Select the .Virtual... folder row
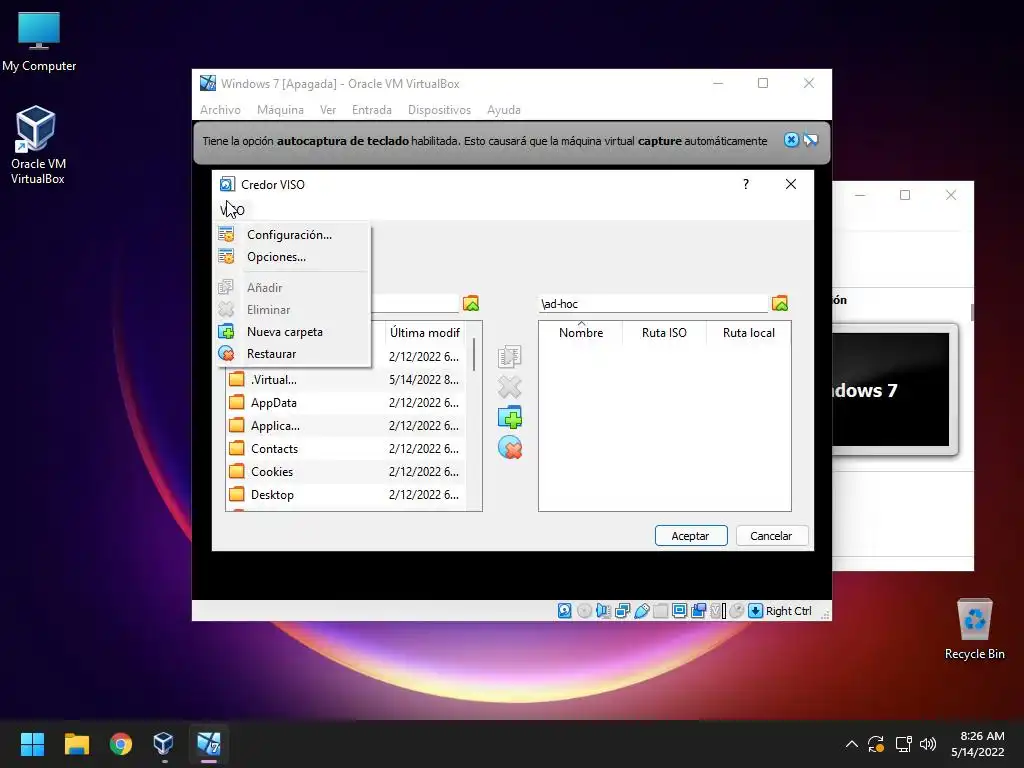1024x768 pixels. [346, 379]
